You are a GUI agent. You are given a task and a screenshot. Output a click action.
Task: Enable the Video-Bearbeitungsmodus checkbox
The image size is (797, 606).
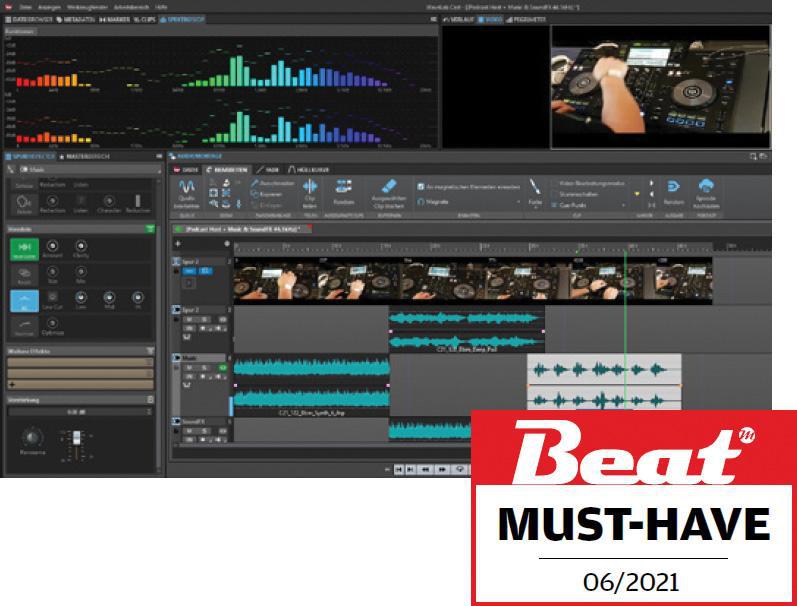tap(554, 183)
